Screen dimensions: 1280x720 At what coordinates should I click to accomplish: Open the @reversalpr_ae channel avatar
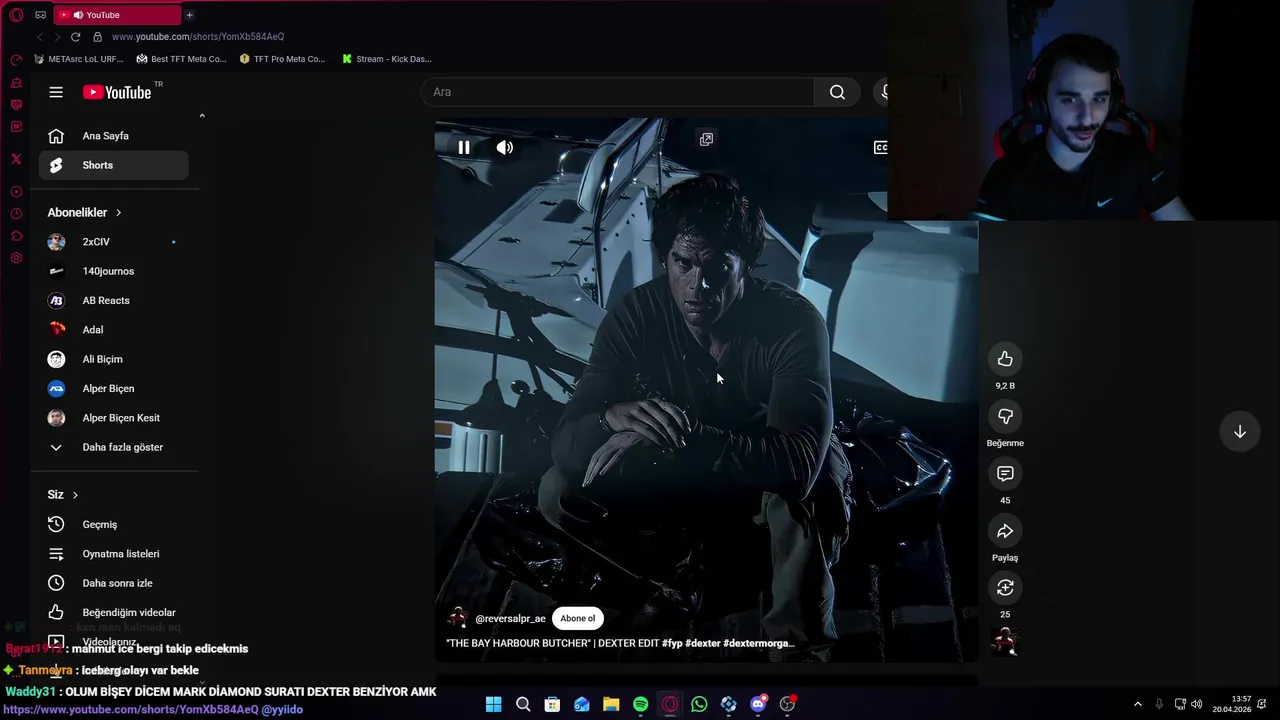coord(458,618)
